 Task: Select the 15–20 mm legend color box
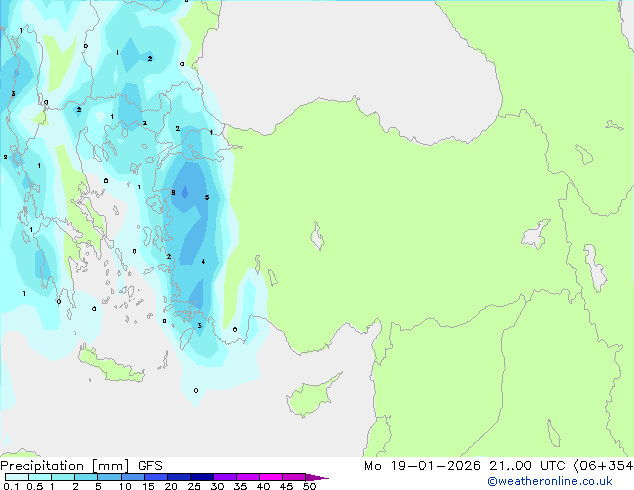155,477
